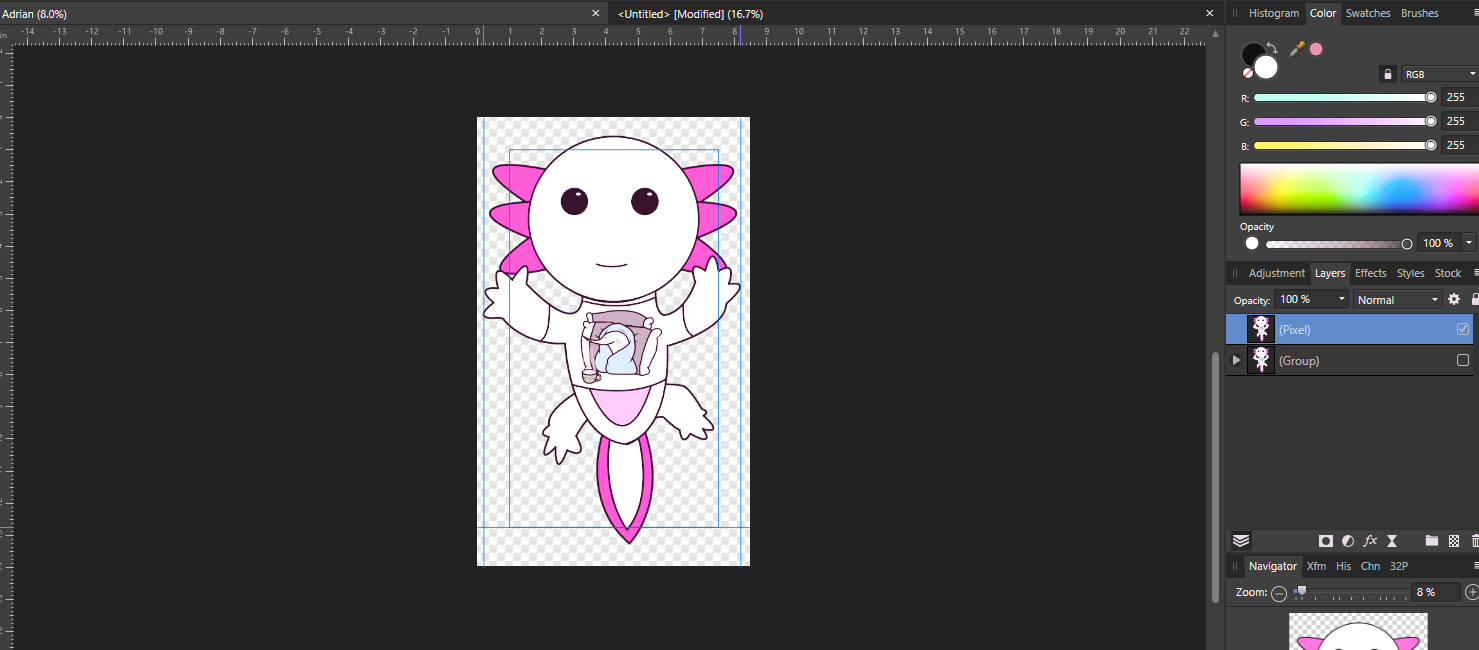The height and width of the screenshot is (650, 1479).
Task: Click the (Pixel) layer thumbnail
Action: tap(1261, 329)
